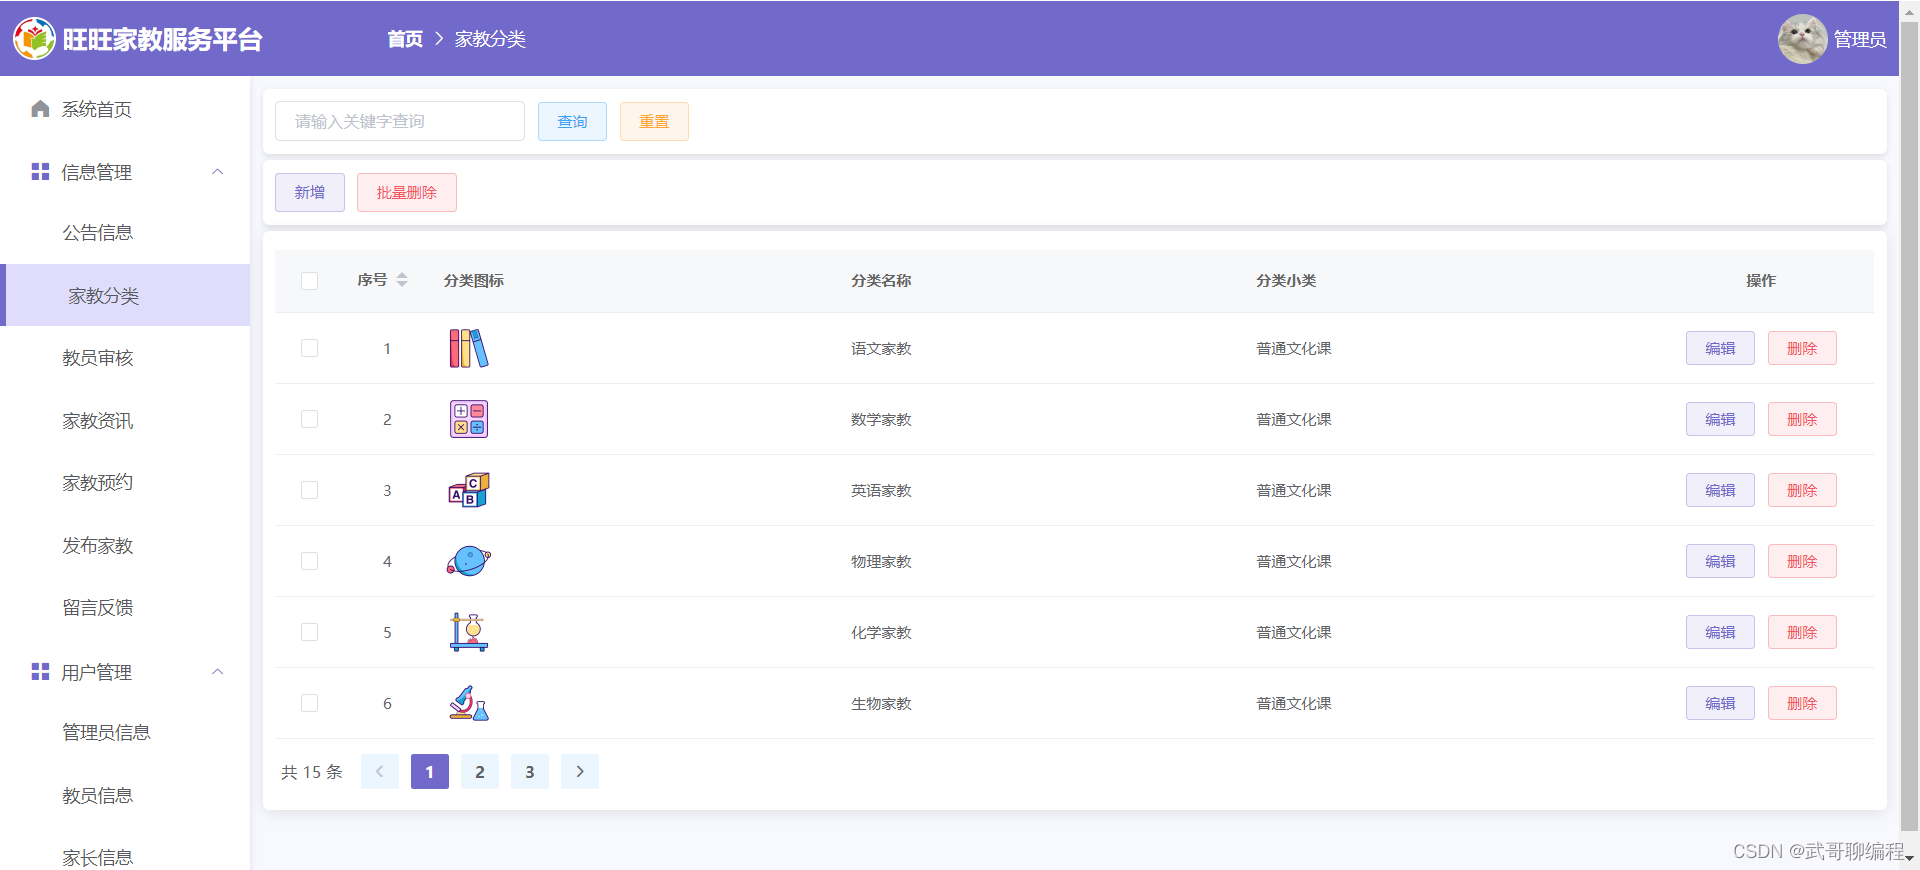Delete the 生物家教 row
The image size is (1920, 870).
coord(1802,703)
